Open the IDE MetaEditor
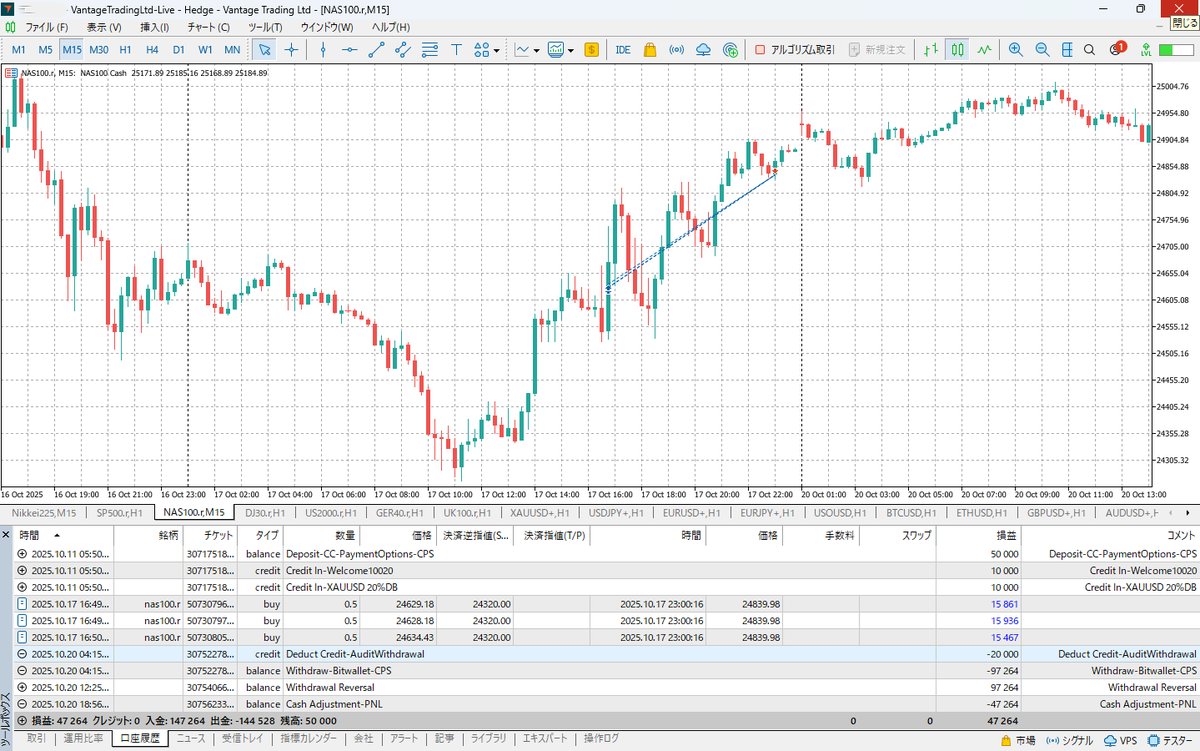This screenshot has width=1200, height=751. coord(623,49)
